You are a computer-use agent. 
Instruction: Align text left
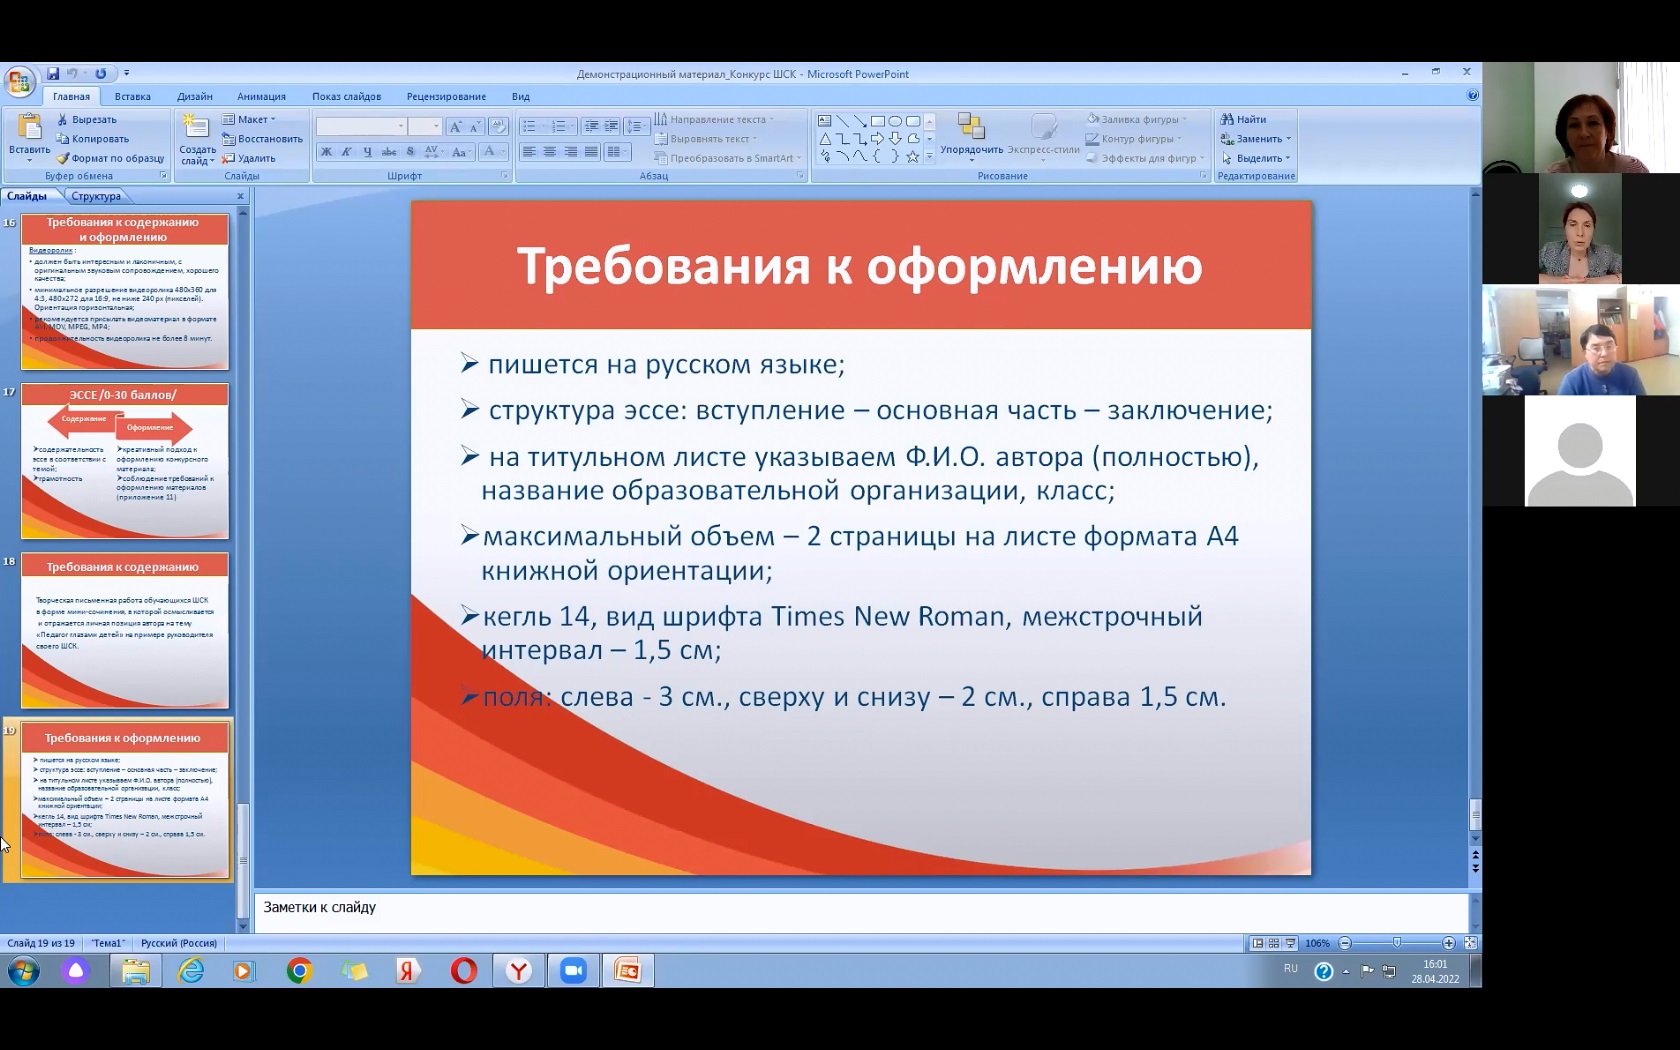click(529, 152)
